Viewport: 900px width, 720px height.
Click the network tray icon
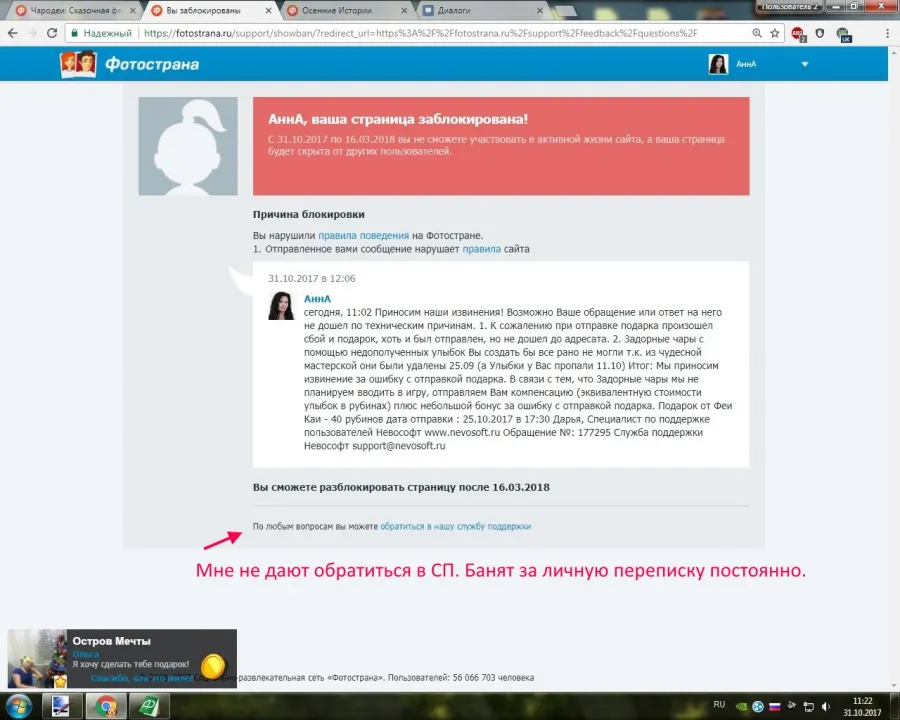809,707
